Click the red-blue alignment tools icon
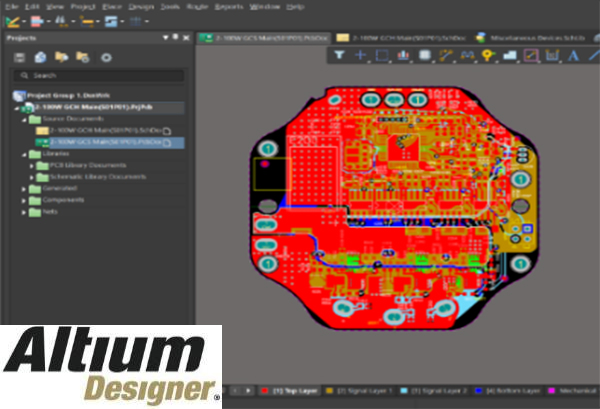This screenshot has height=409, width=600. coord(37,21)
